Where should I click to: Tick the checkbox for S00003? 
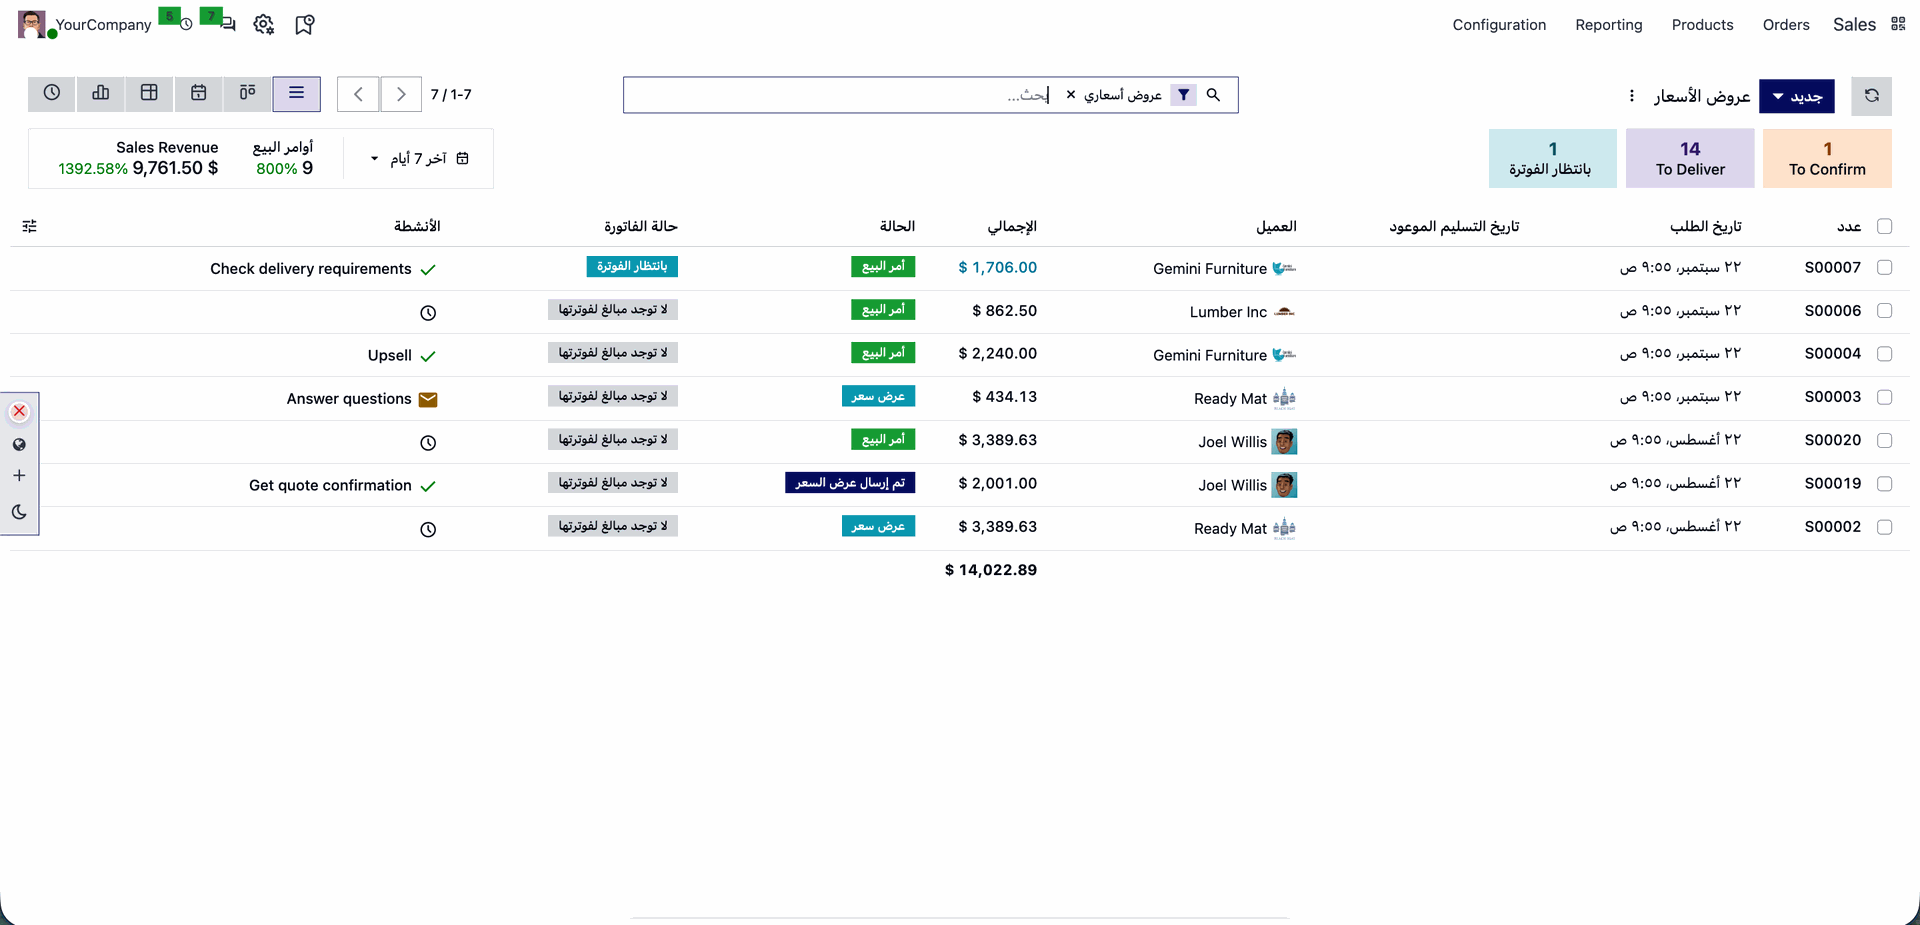[x=1884, y=397]
